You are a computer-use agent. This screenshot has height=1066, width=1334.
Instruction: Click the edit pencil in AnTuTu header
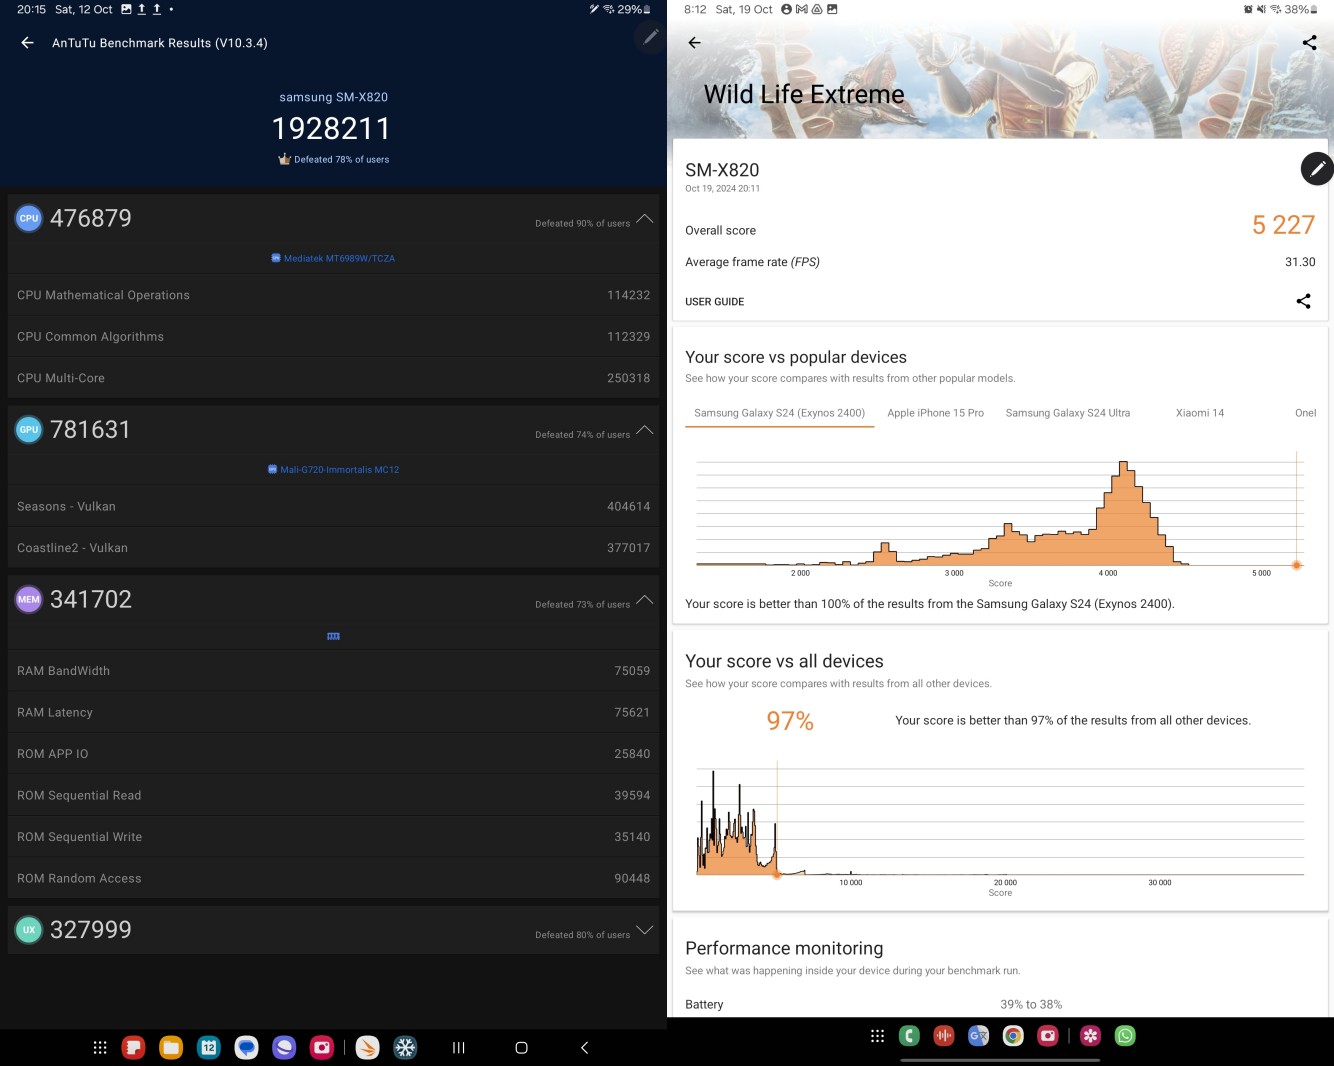pyautogui.click(x=650, y=37)
